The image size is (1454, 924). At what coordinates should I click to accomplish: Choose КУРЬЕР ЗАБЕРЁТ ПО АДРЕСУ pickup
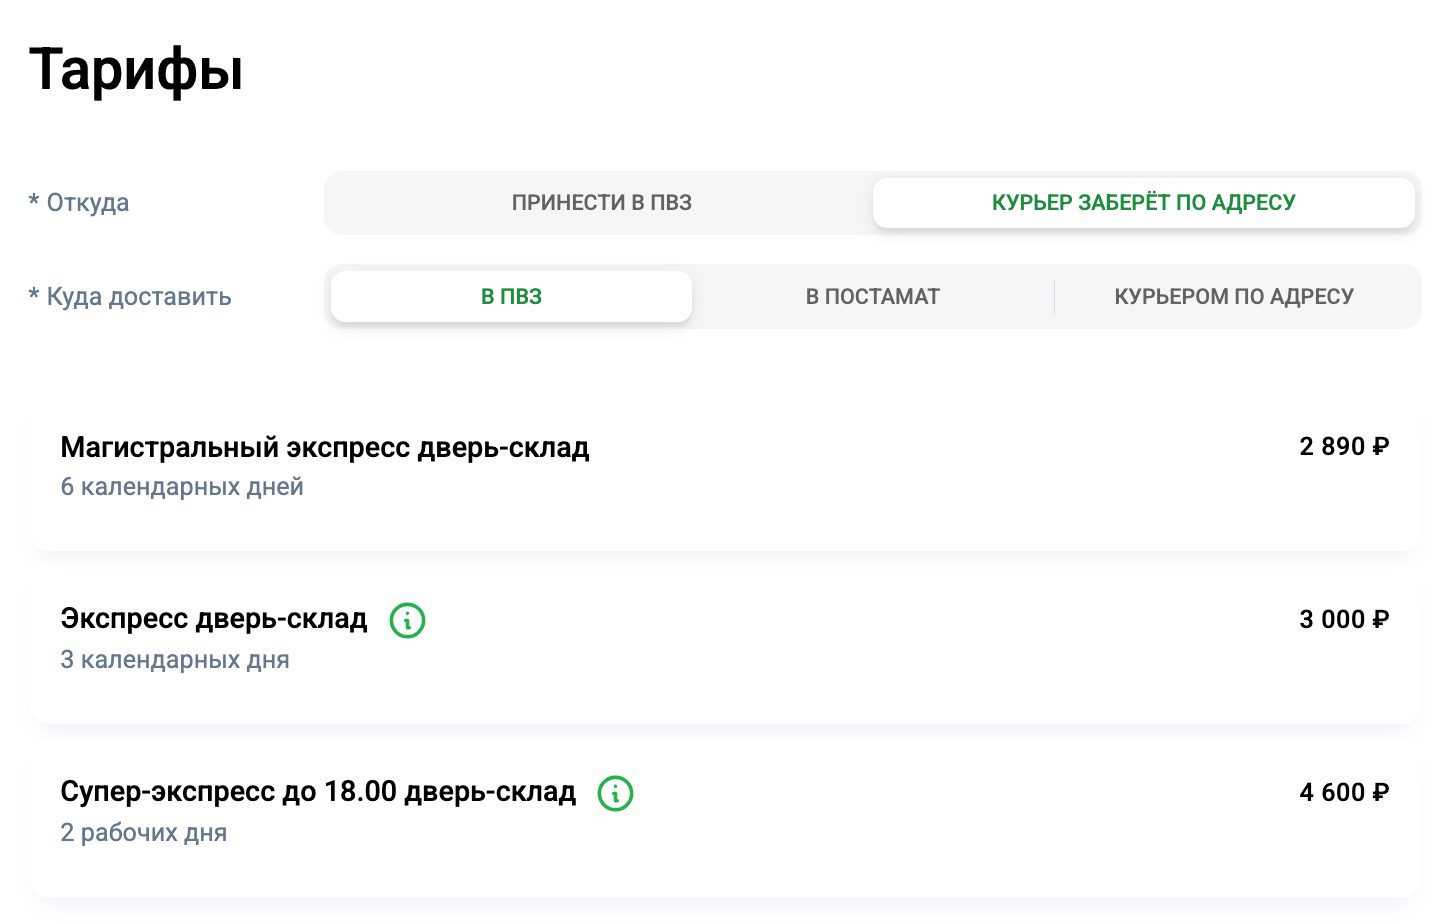pos(1143,203)
